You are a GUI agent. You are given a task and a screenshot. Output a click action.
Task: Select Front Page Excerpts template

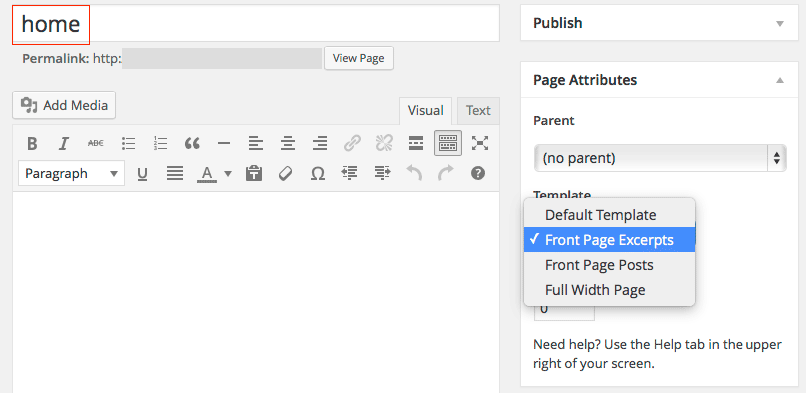(609, 240)
